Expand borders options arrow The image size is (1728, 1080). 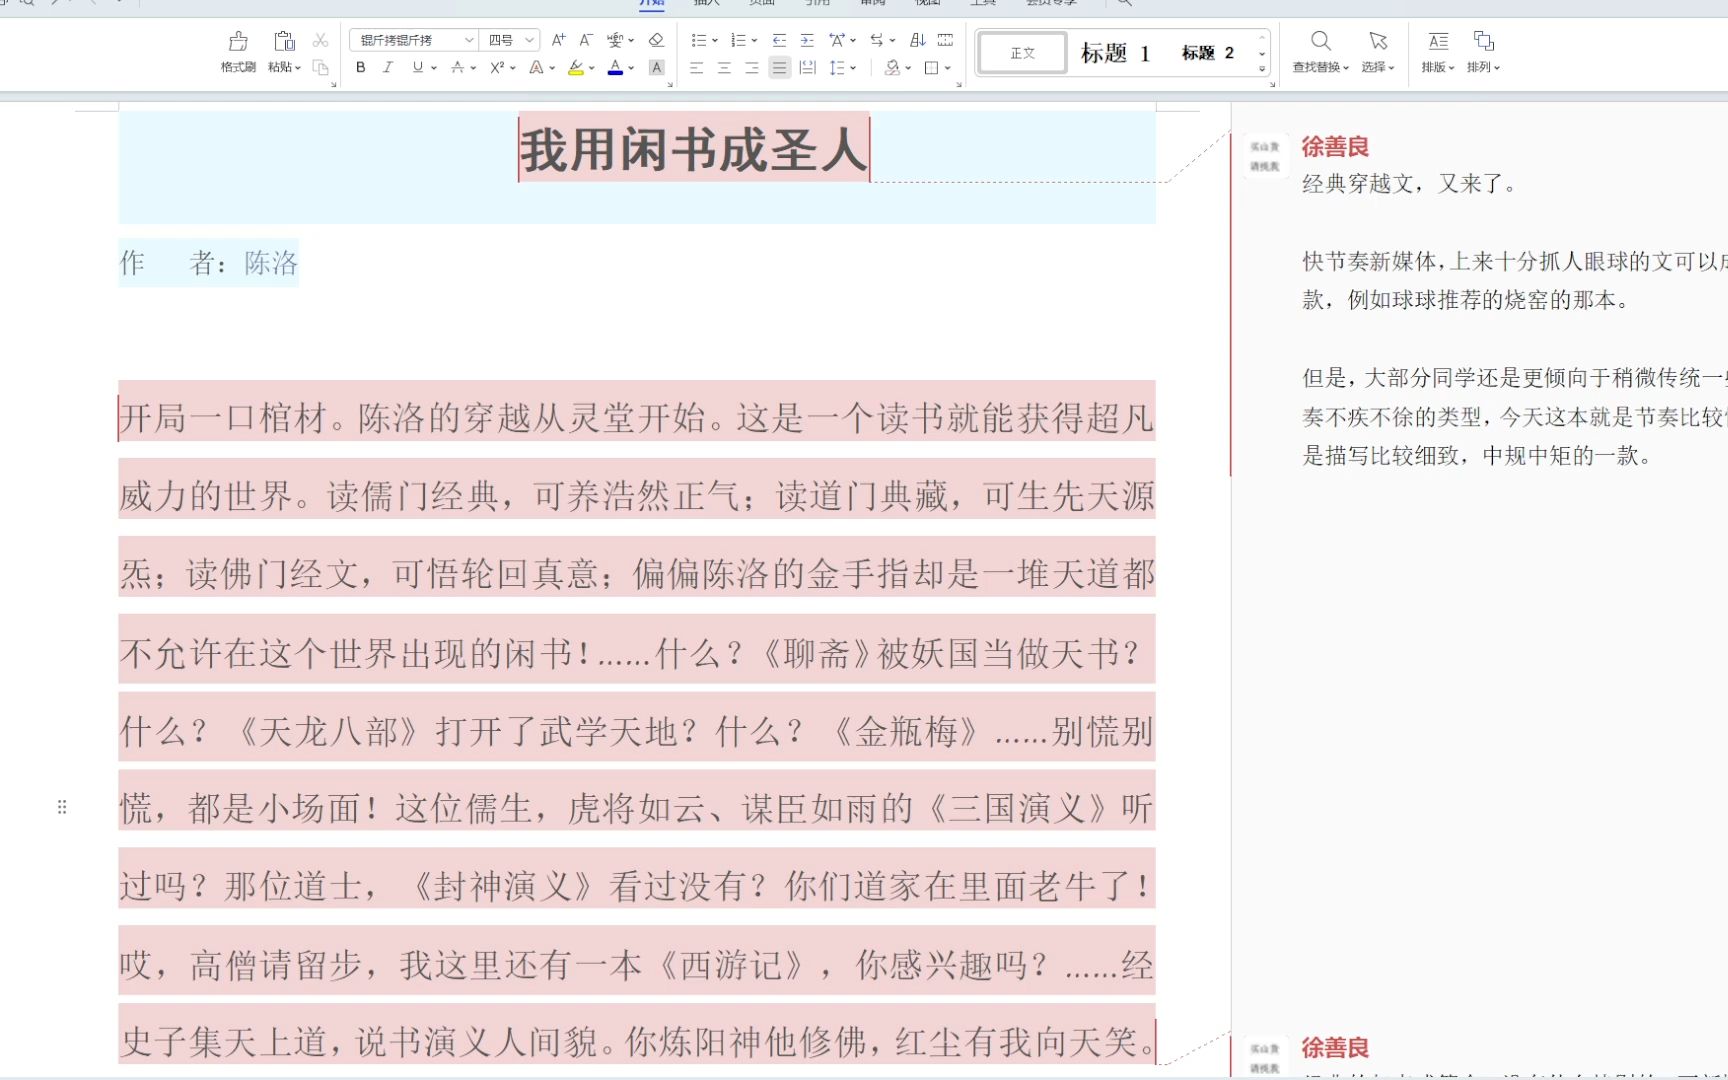948,68
